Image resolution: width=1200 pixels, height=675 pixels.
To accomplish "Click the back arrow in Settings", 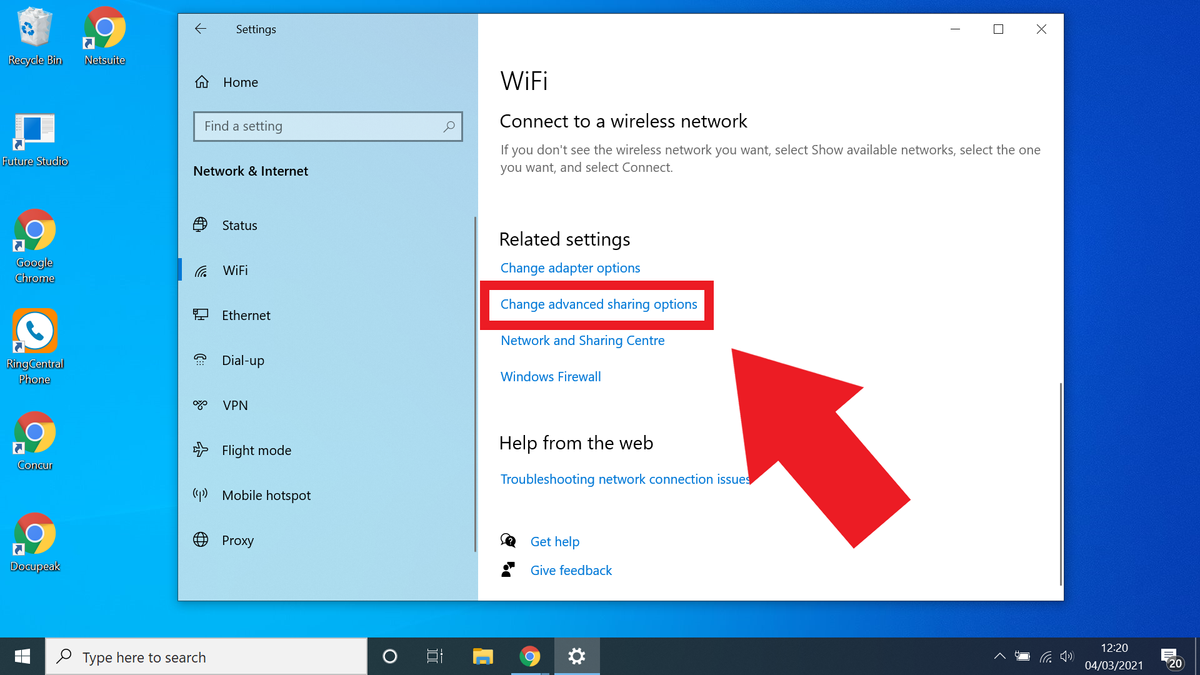I will click(x=200, y=29).
